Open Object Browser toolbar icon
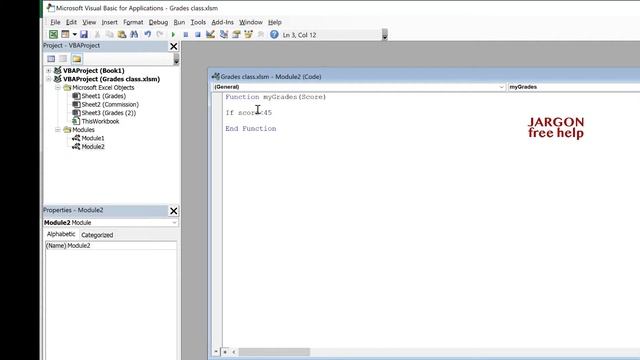This screenshot has width=640, height=360. [248, 35]
